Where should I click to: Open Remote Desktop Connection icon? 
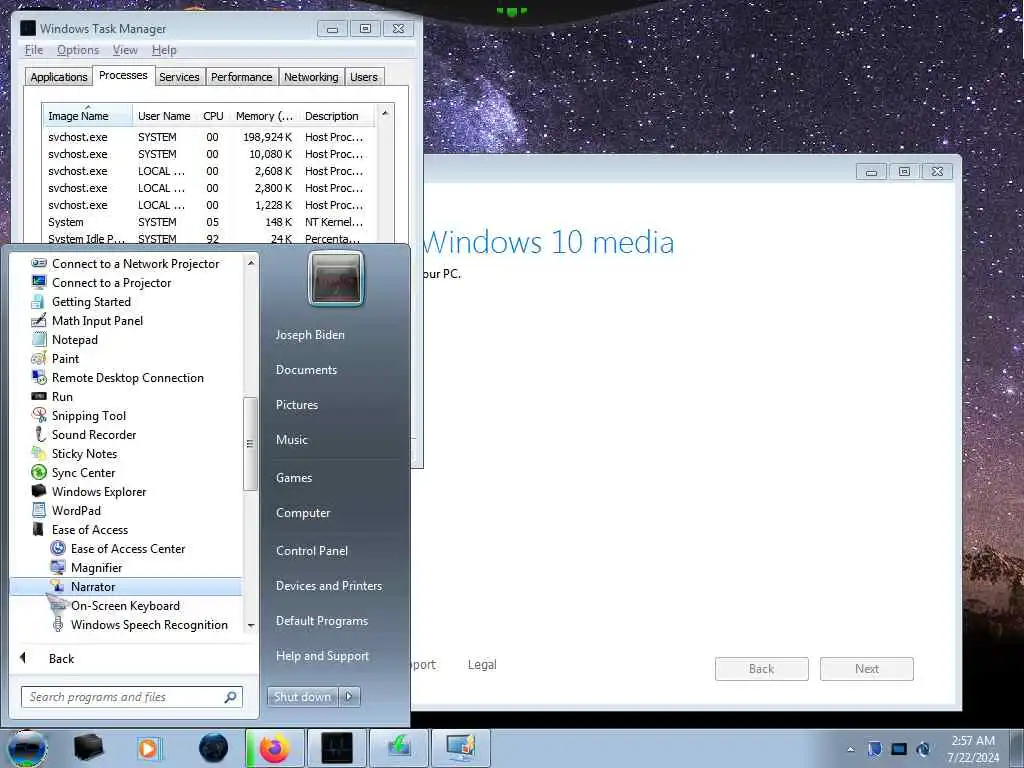[39, 377]
